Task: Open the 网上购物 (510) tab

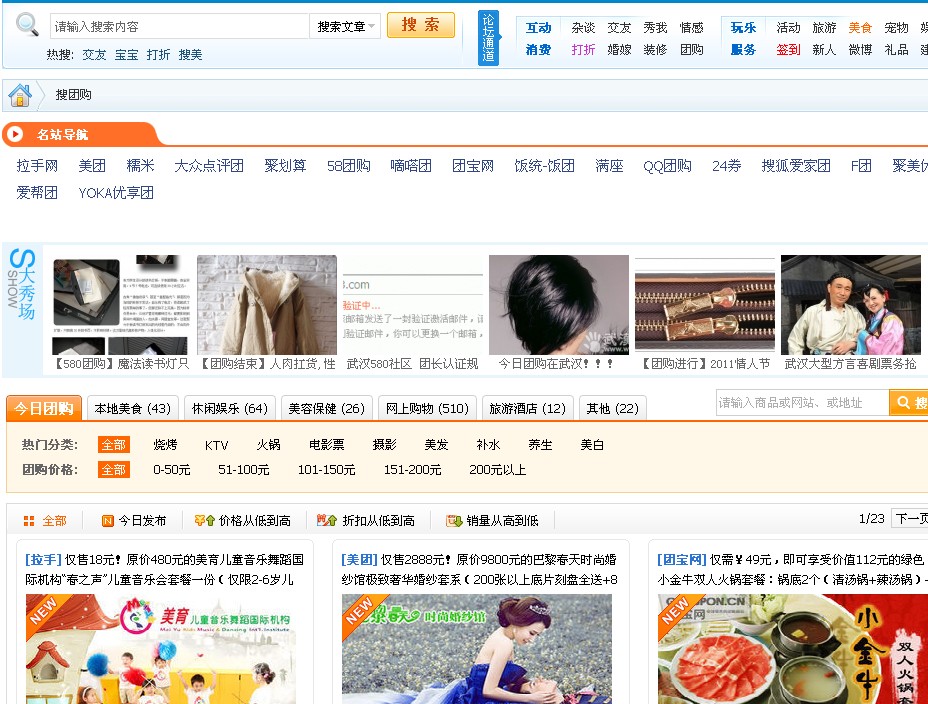Action: click(x=427, y=408)
